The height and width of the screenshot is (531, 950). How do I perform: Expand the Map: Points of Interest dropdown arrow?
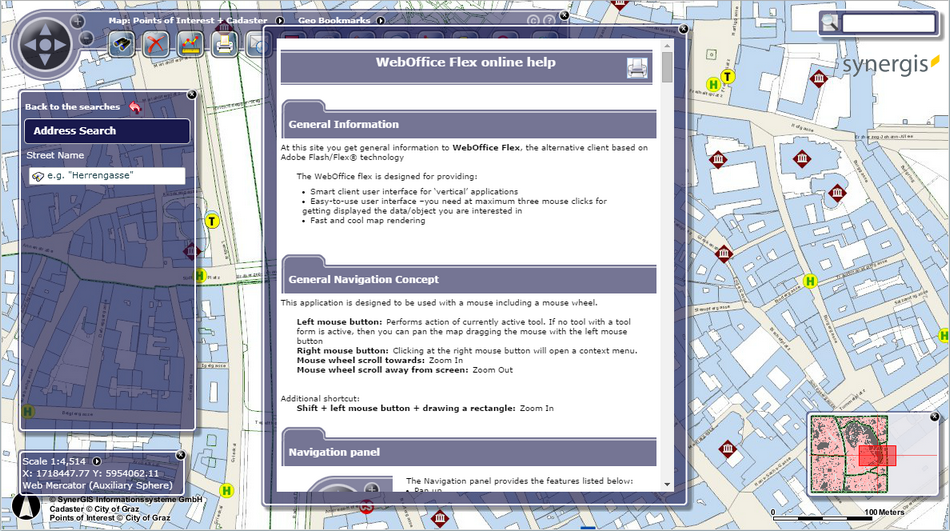coord(279,21)
